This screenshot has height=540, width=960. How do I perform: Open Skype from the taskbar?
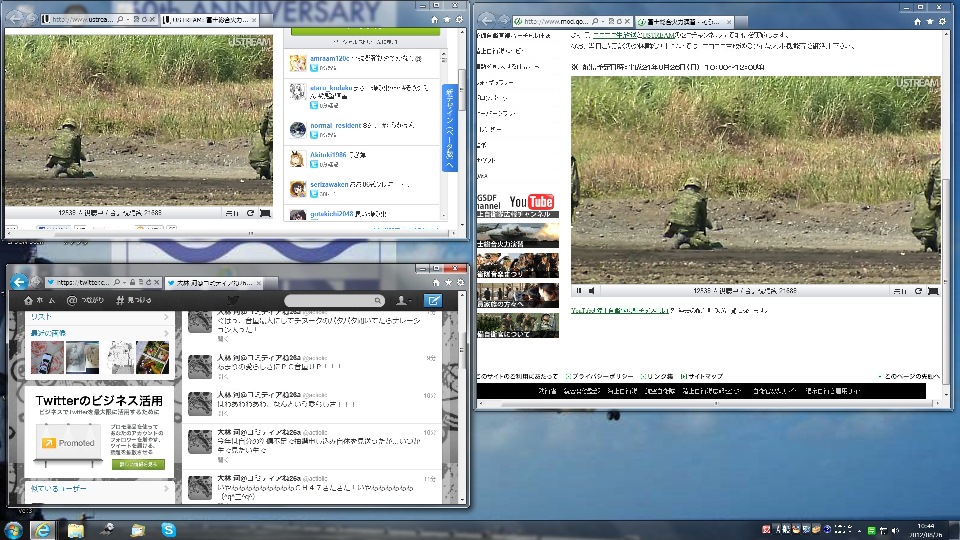[x=168, y=530]
